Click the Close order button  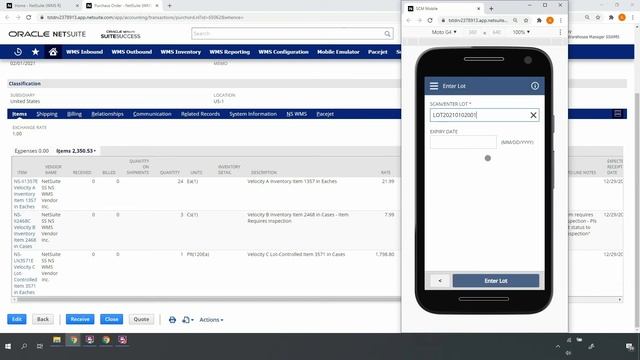(111, 319)
